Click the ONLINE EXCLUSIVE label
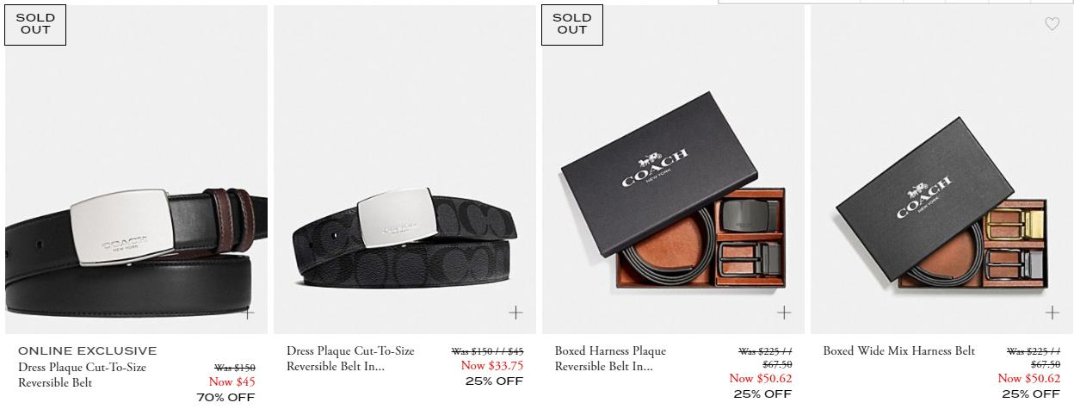The image size is (1080, 409). [87, 351]
